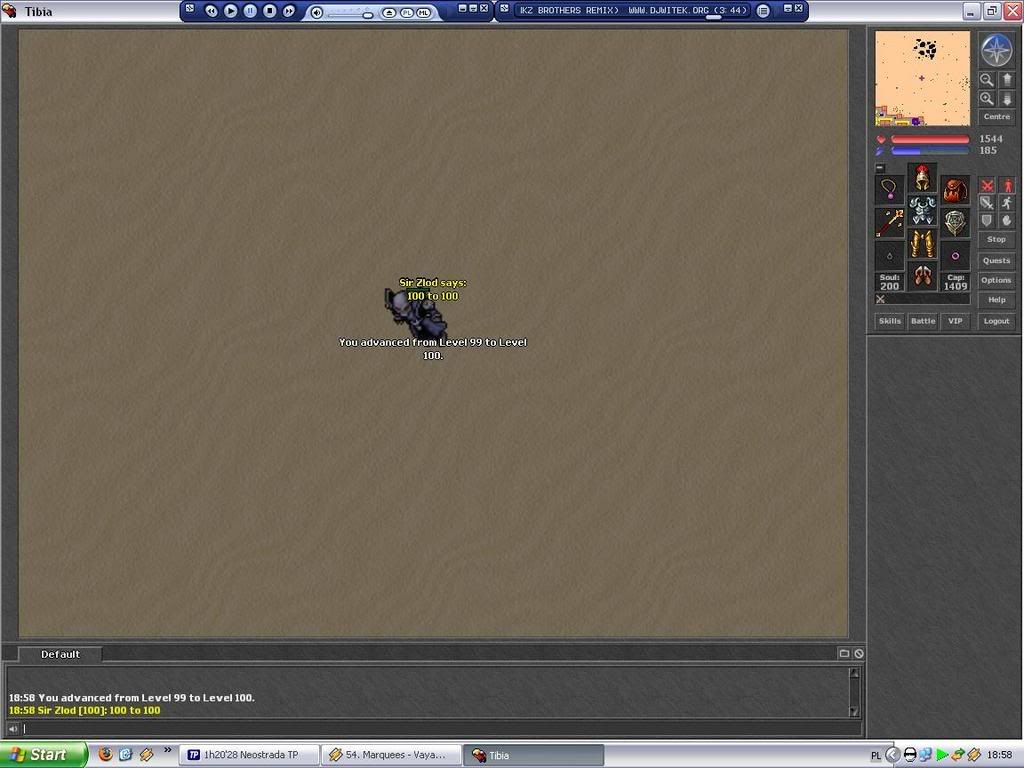Open the Battle list window

[x=923, y=321]
